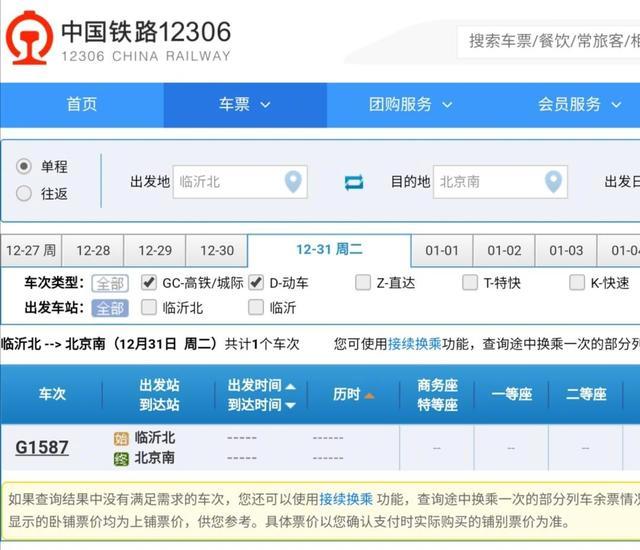Click the 一等座 column header
Image resolution: width=640 pixels, height=550 pixels.
[511, 394]
